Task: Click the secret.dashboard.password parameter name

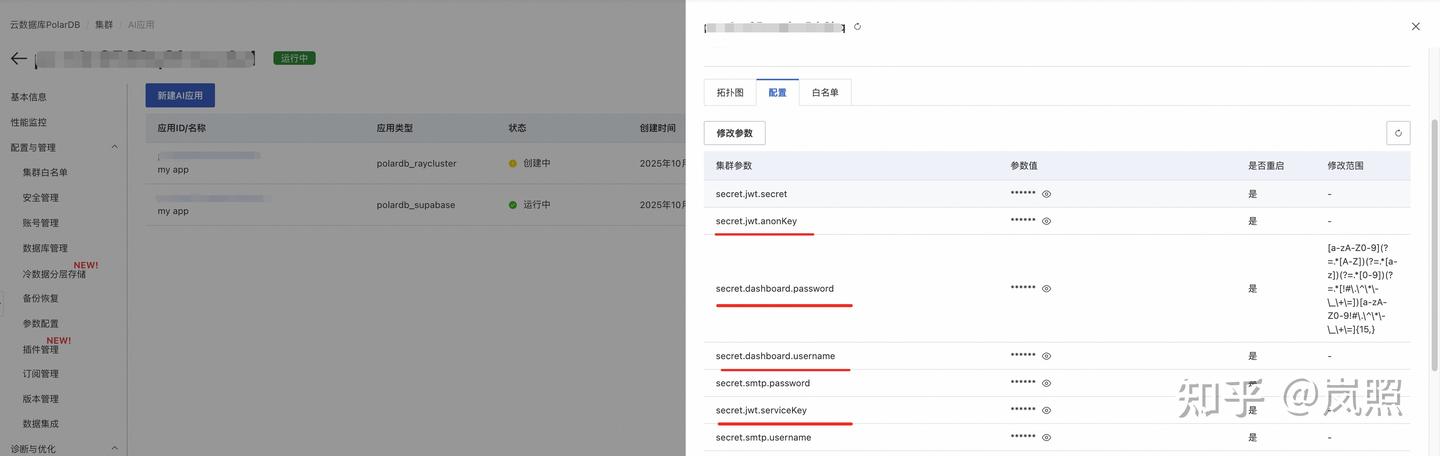Action: [775, 288]
